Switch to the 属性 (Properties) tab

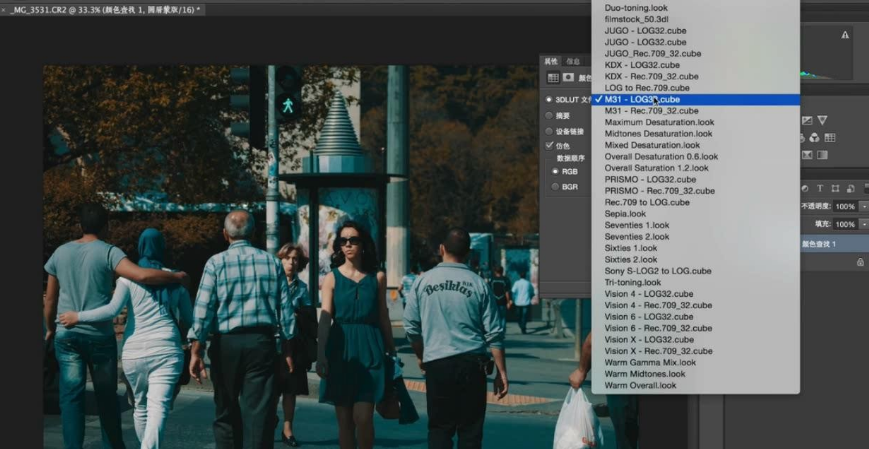tap(551, 62)
